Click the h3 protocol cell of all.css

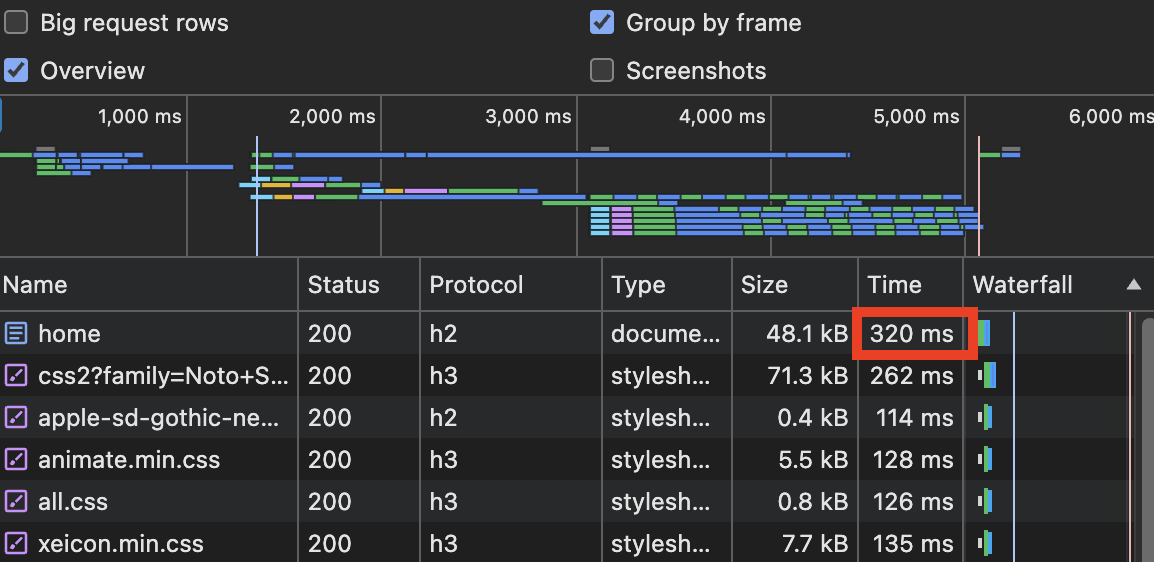tap(443, 502)
